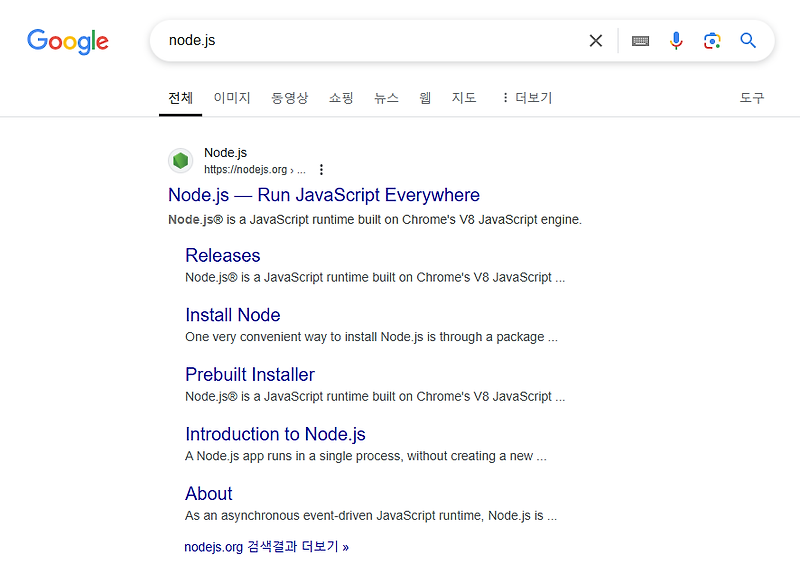Click the on-screen keyboard icon
Screen dimensions: 800x583
[x=640, y=40]
